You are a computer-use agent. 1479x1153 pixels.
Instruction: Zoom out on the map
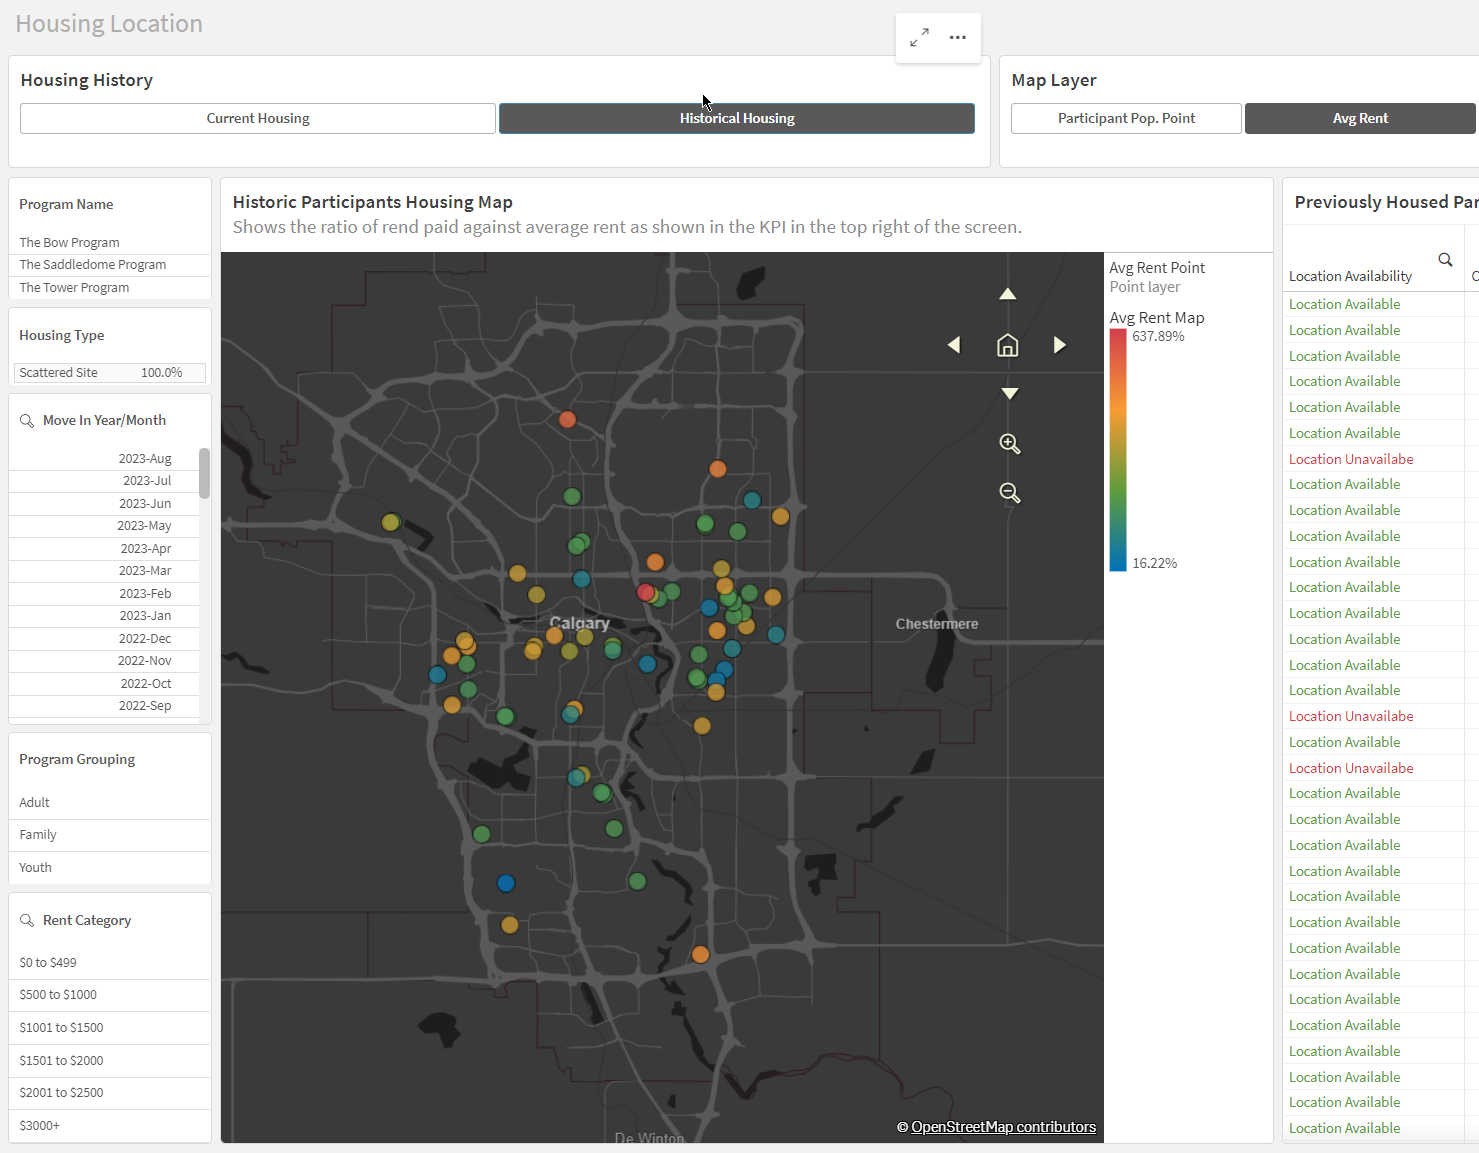coord(1009,493)
